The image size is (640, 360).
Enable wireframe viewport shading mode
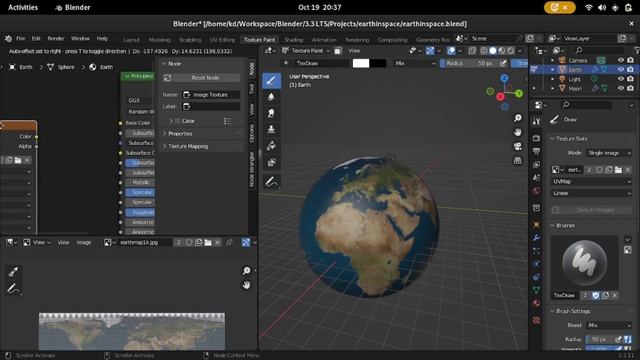[484, 51]
